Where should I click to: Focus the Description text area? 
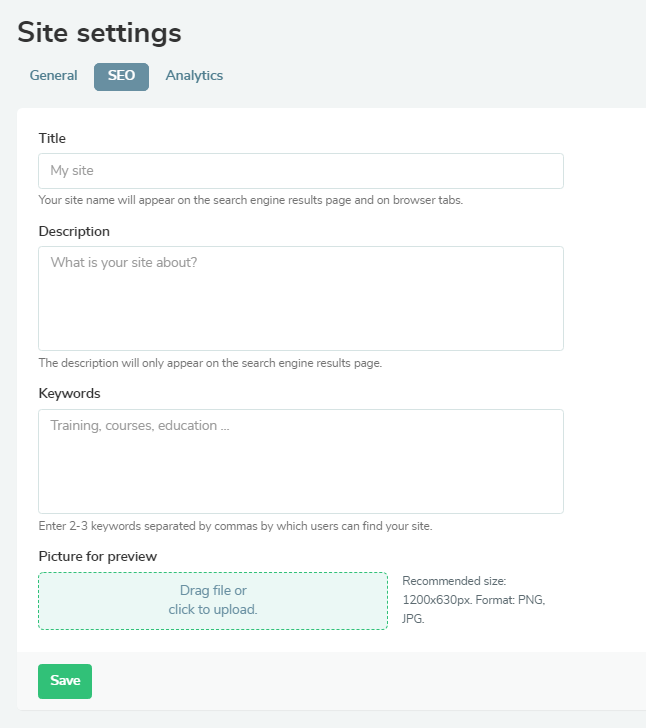coord(300,298)
